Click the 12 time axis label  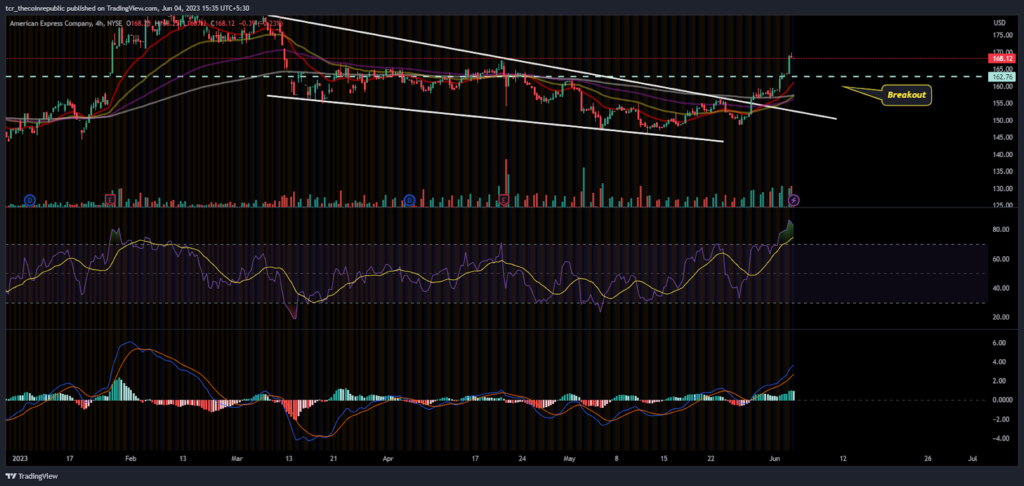[842, 460]
